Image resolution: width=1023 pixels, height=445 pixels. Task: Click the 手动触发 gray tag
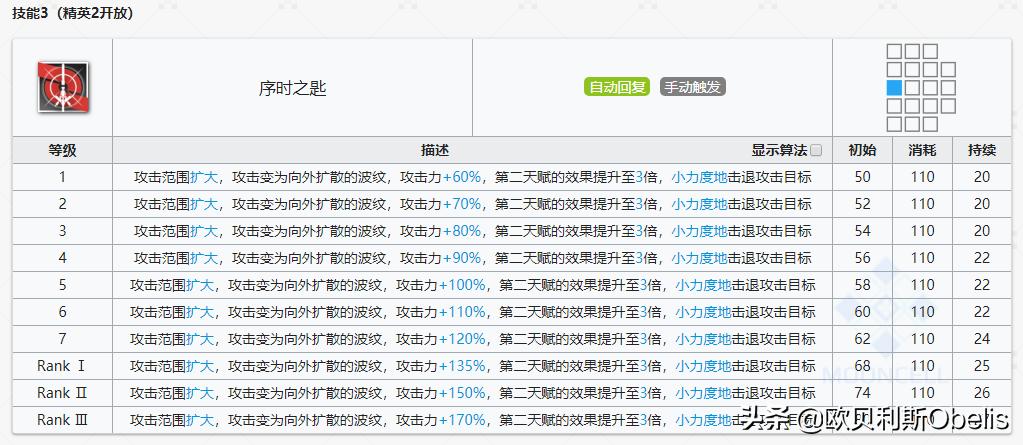pos(693,87)
